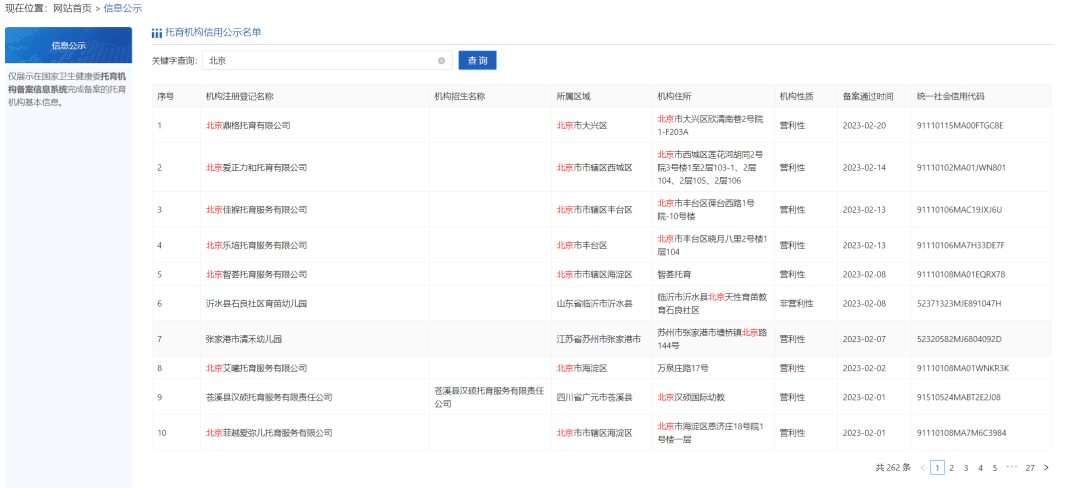This screenshot has width=1080, height=488.
Task: Go to page 2
Action: click(x=951, y=467)
